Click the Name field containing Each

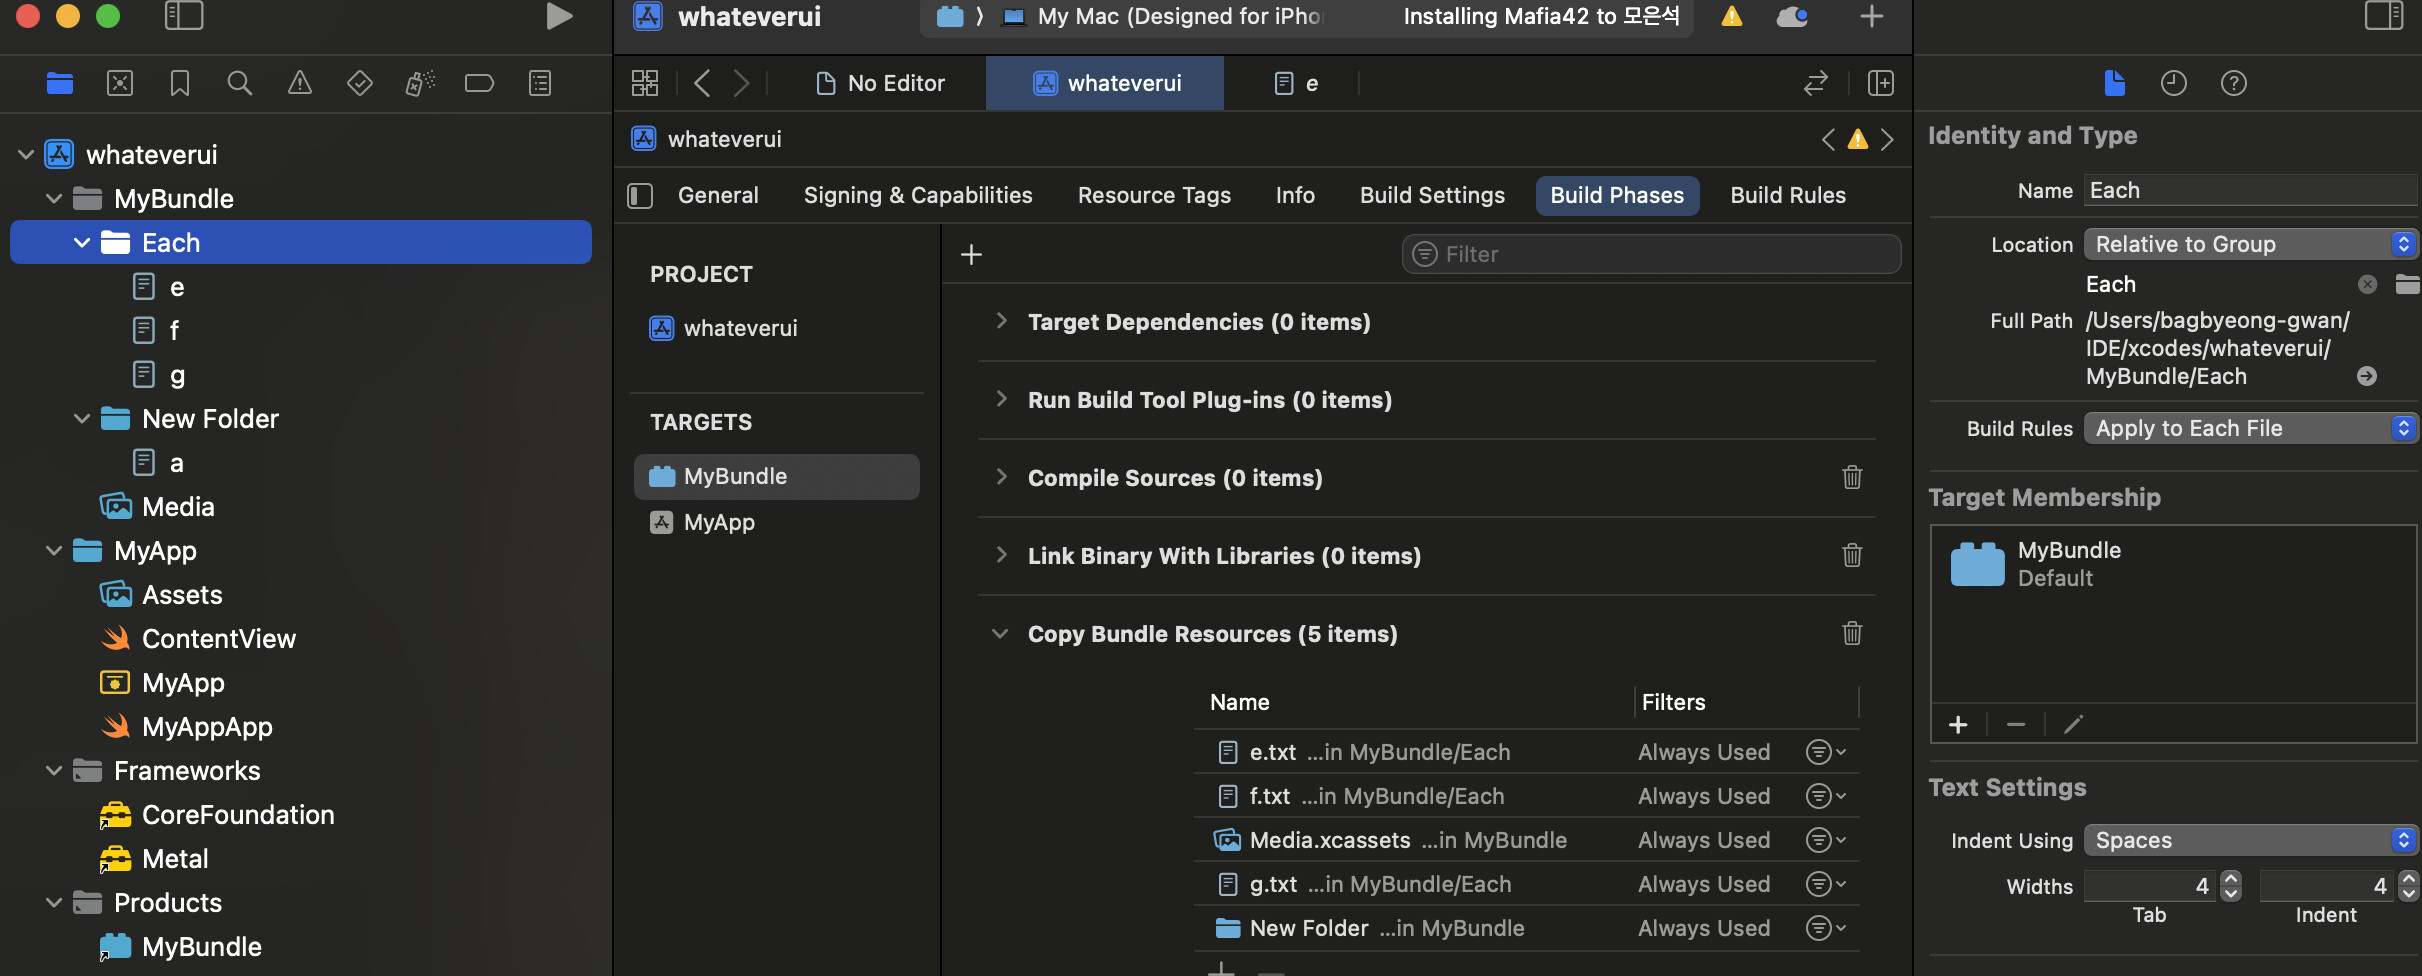(2251, 190)
